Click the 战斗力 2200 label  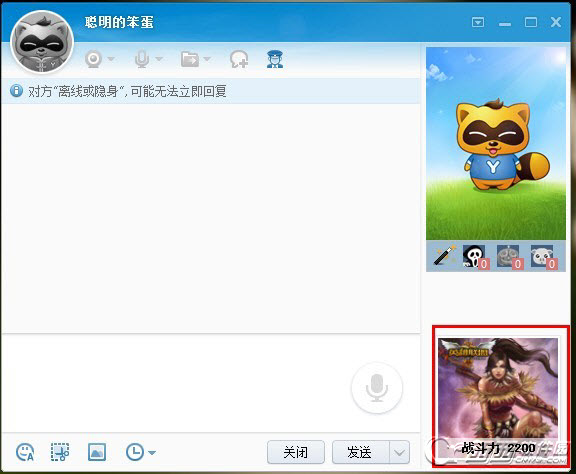[498, 448]
